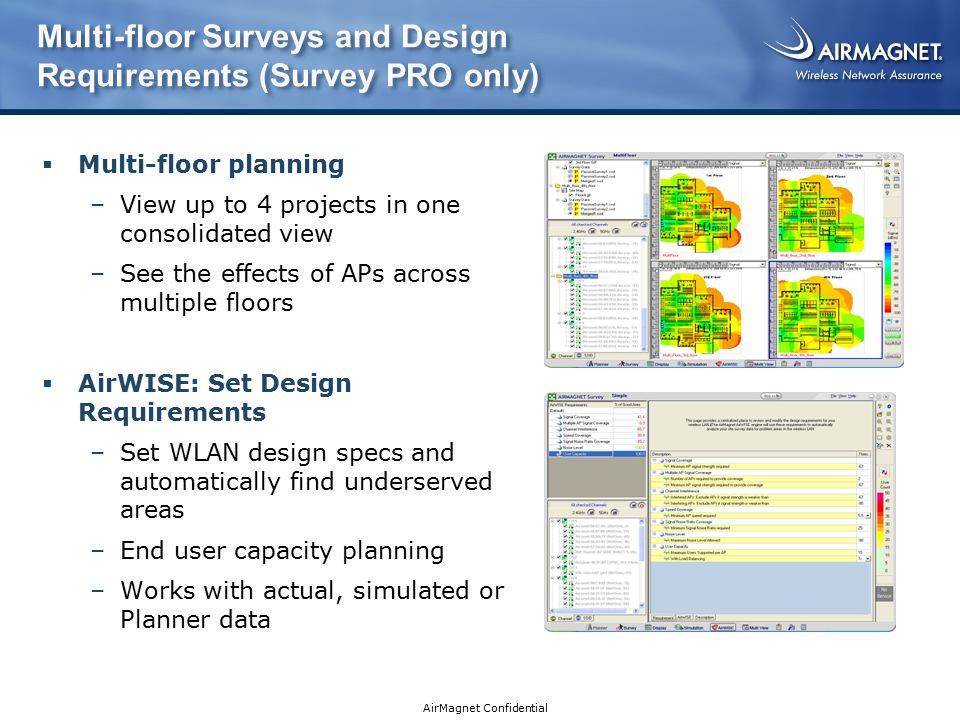Select Signal Noise Ratio Coverage requirement row

(x=598, y=441)
